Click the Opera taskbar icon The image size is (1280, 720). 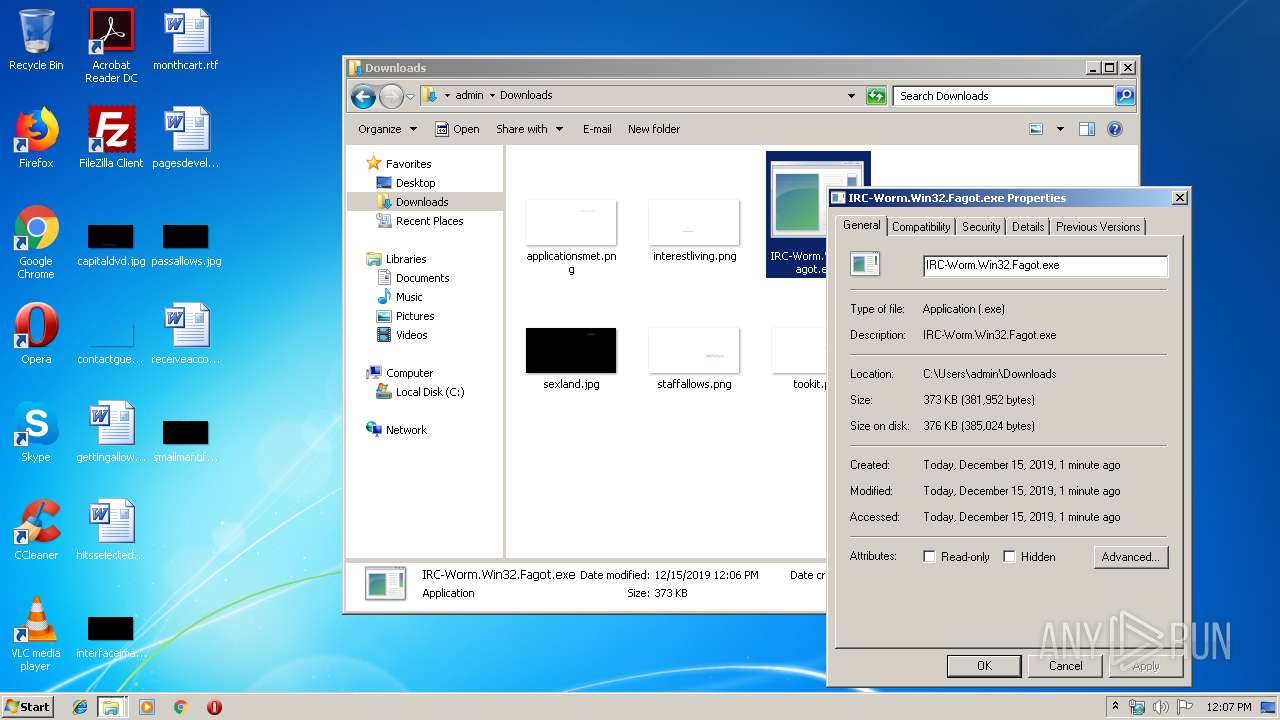[214, 707]
